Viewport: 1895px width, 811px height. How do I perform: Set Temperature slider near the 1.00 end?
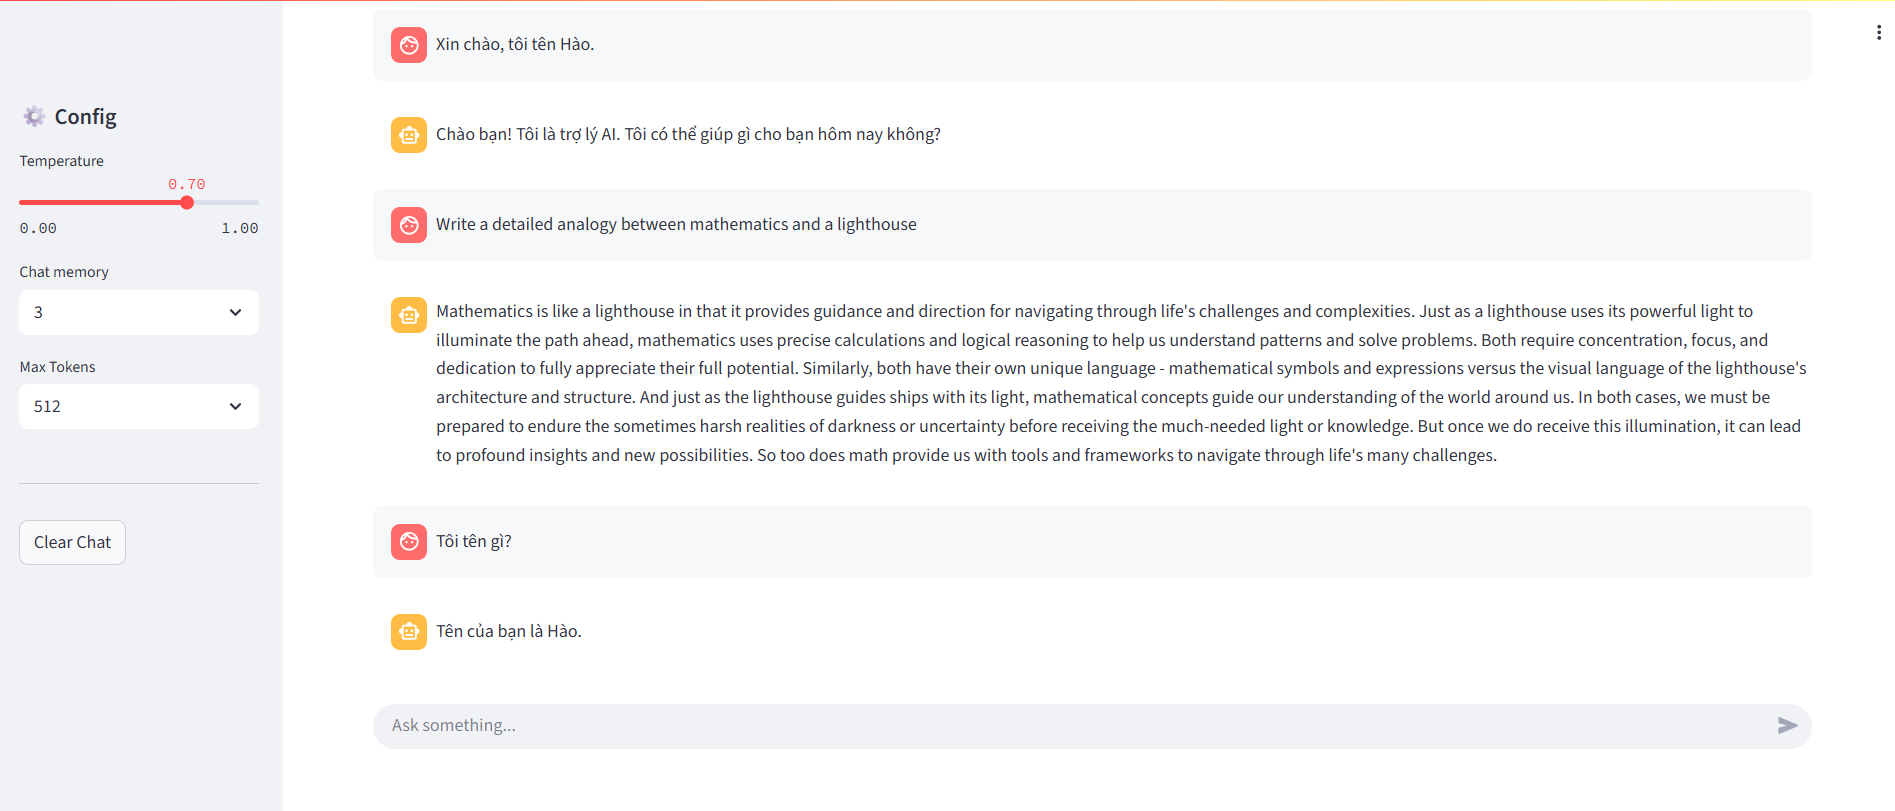click(x=254, y=203)
